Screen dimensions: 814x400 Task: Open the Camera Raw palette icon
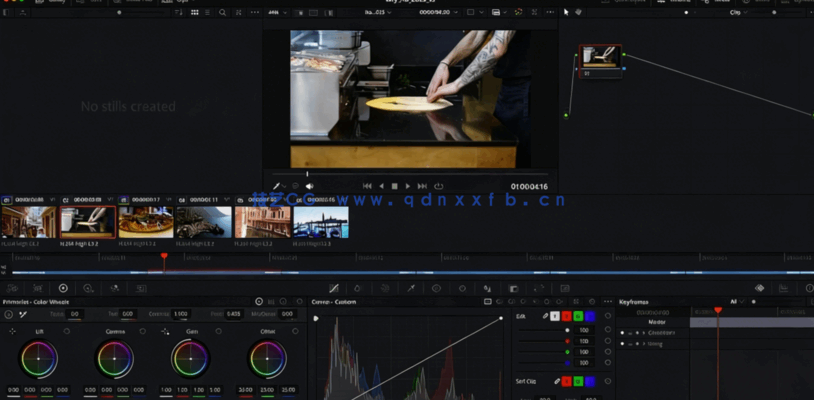(x=12, y=288)
